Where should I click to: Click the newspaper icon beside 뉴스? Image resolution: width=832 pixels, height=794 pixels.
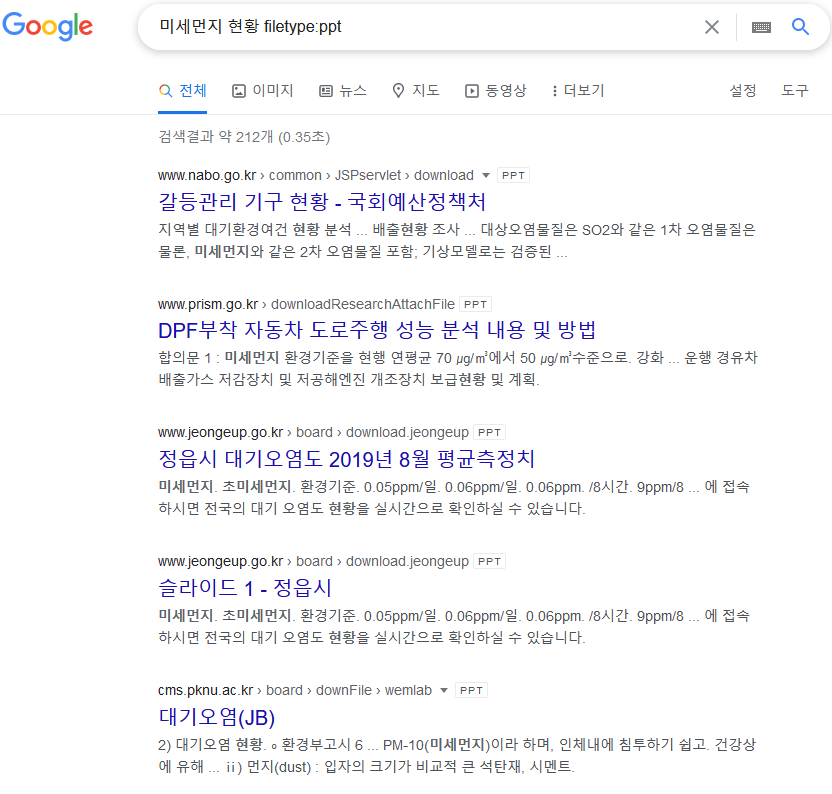(326, 91)
